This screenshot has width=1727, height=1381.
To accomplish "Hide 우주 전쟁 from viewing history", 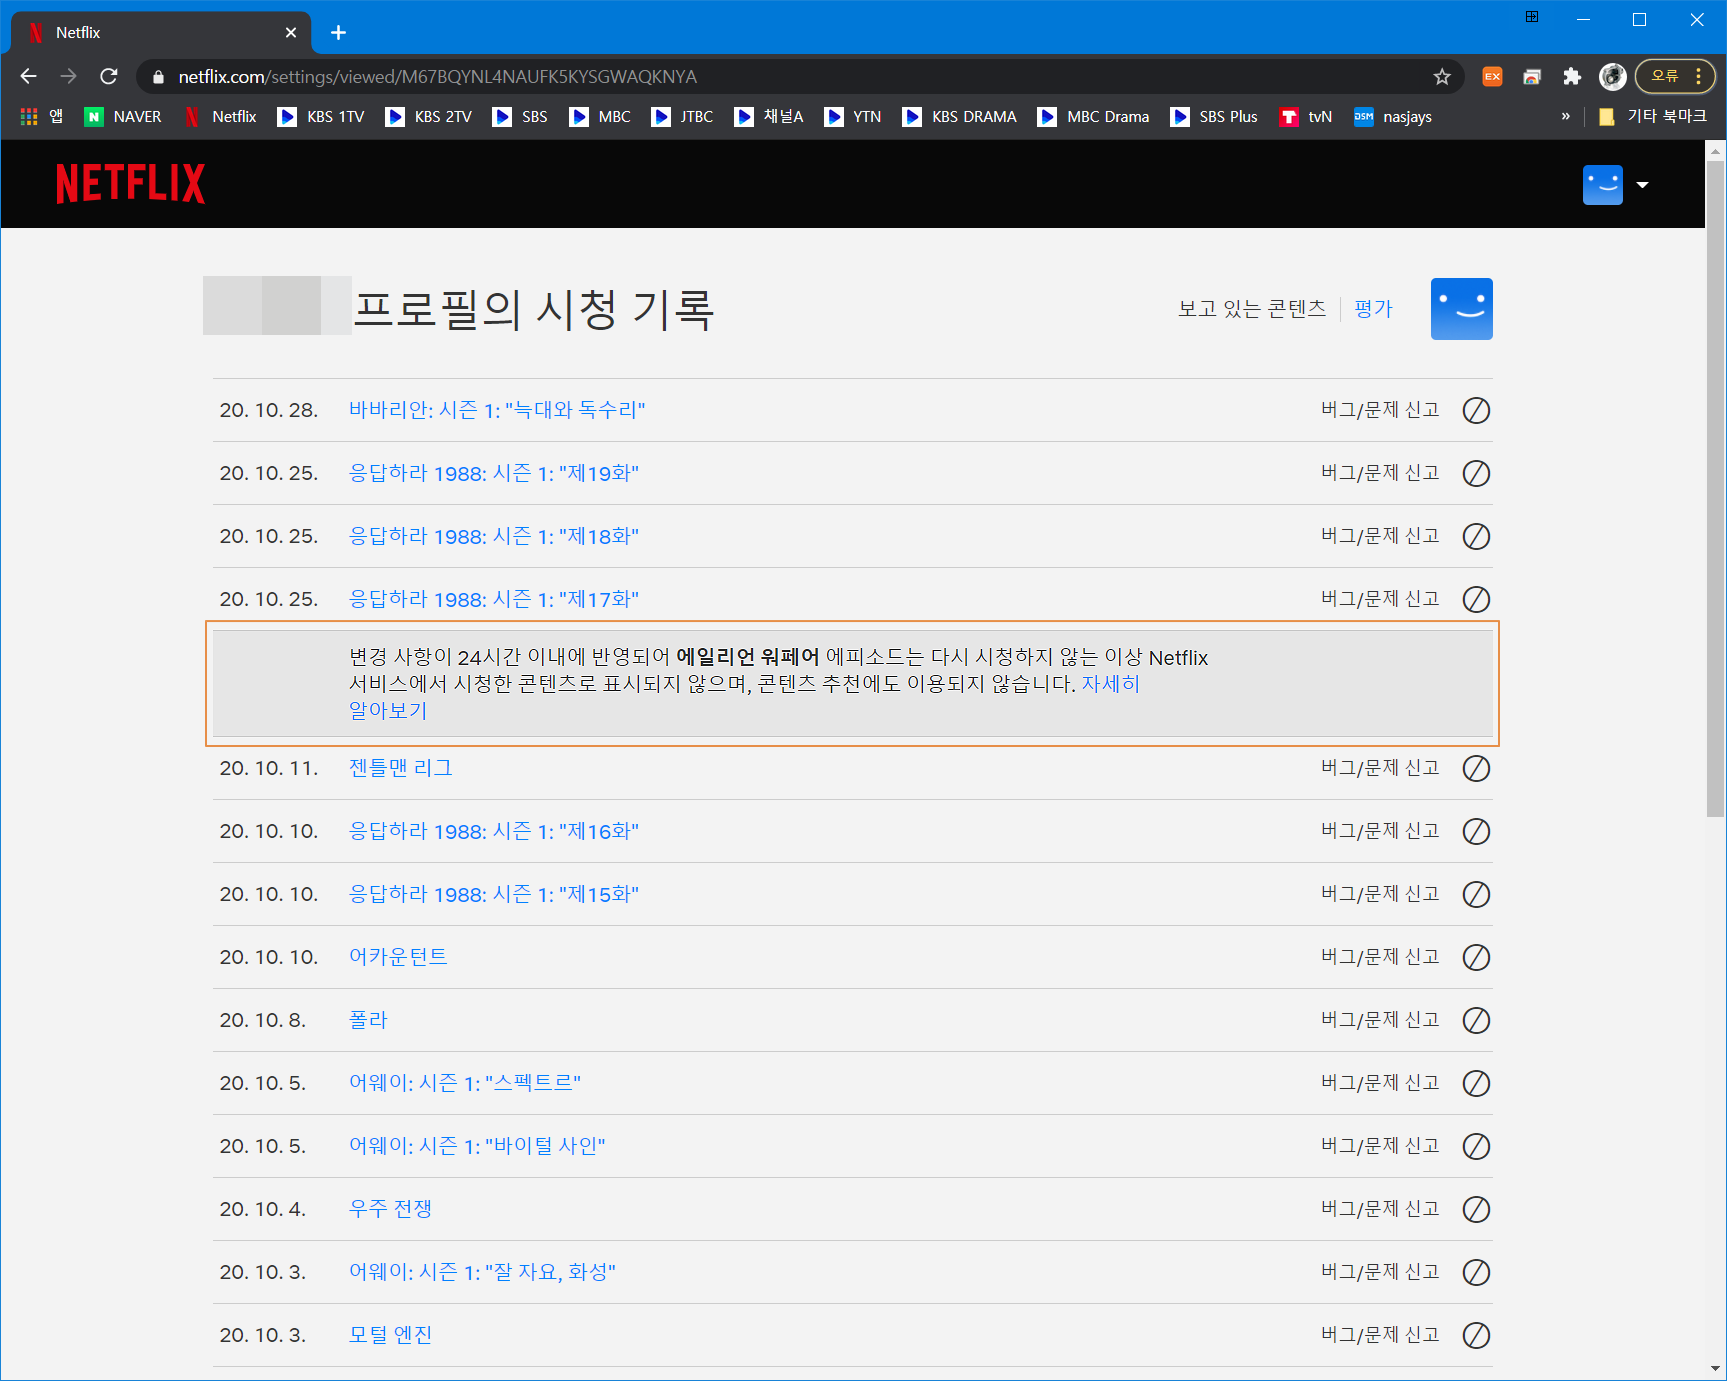I will pyautogui.click(x=1476, y=1209).
